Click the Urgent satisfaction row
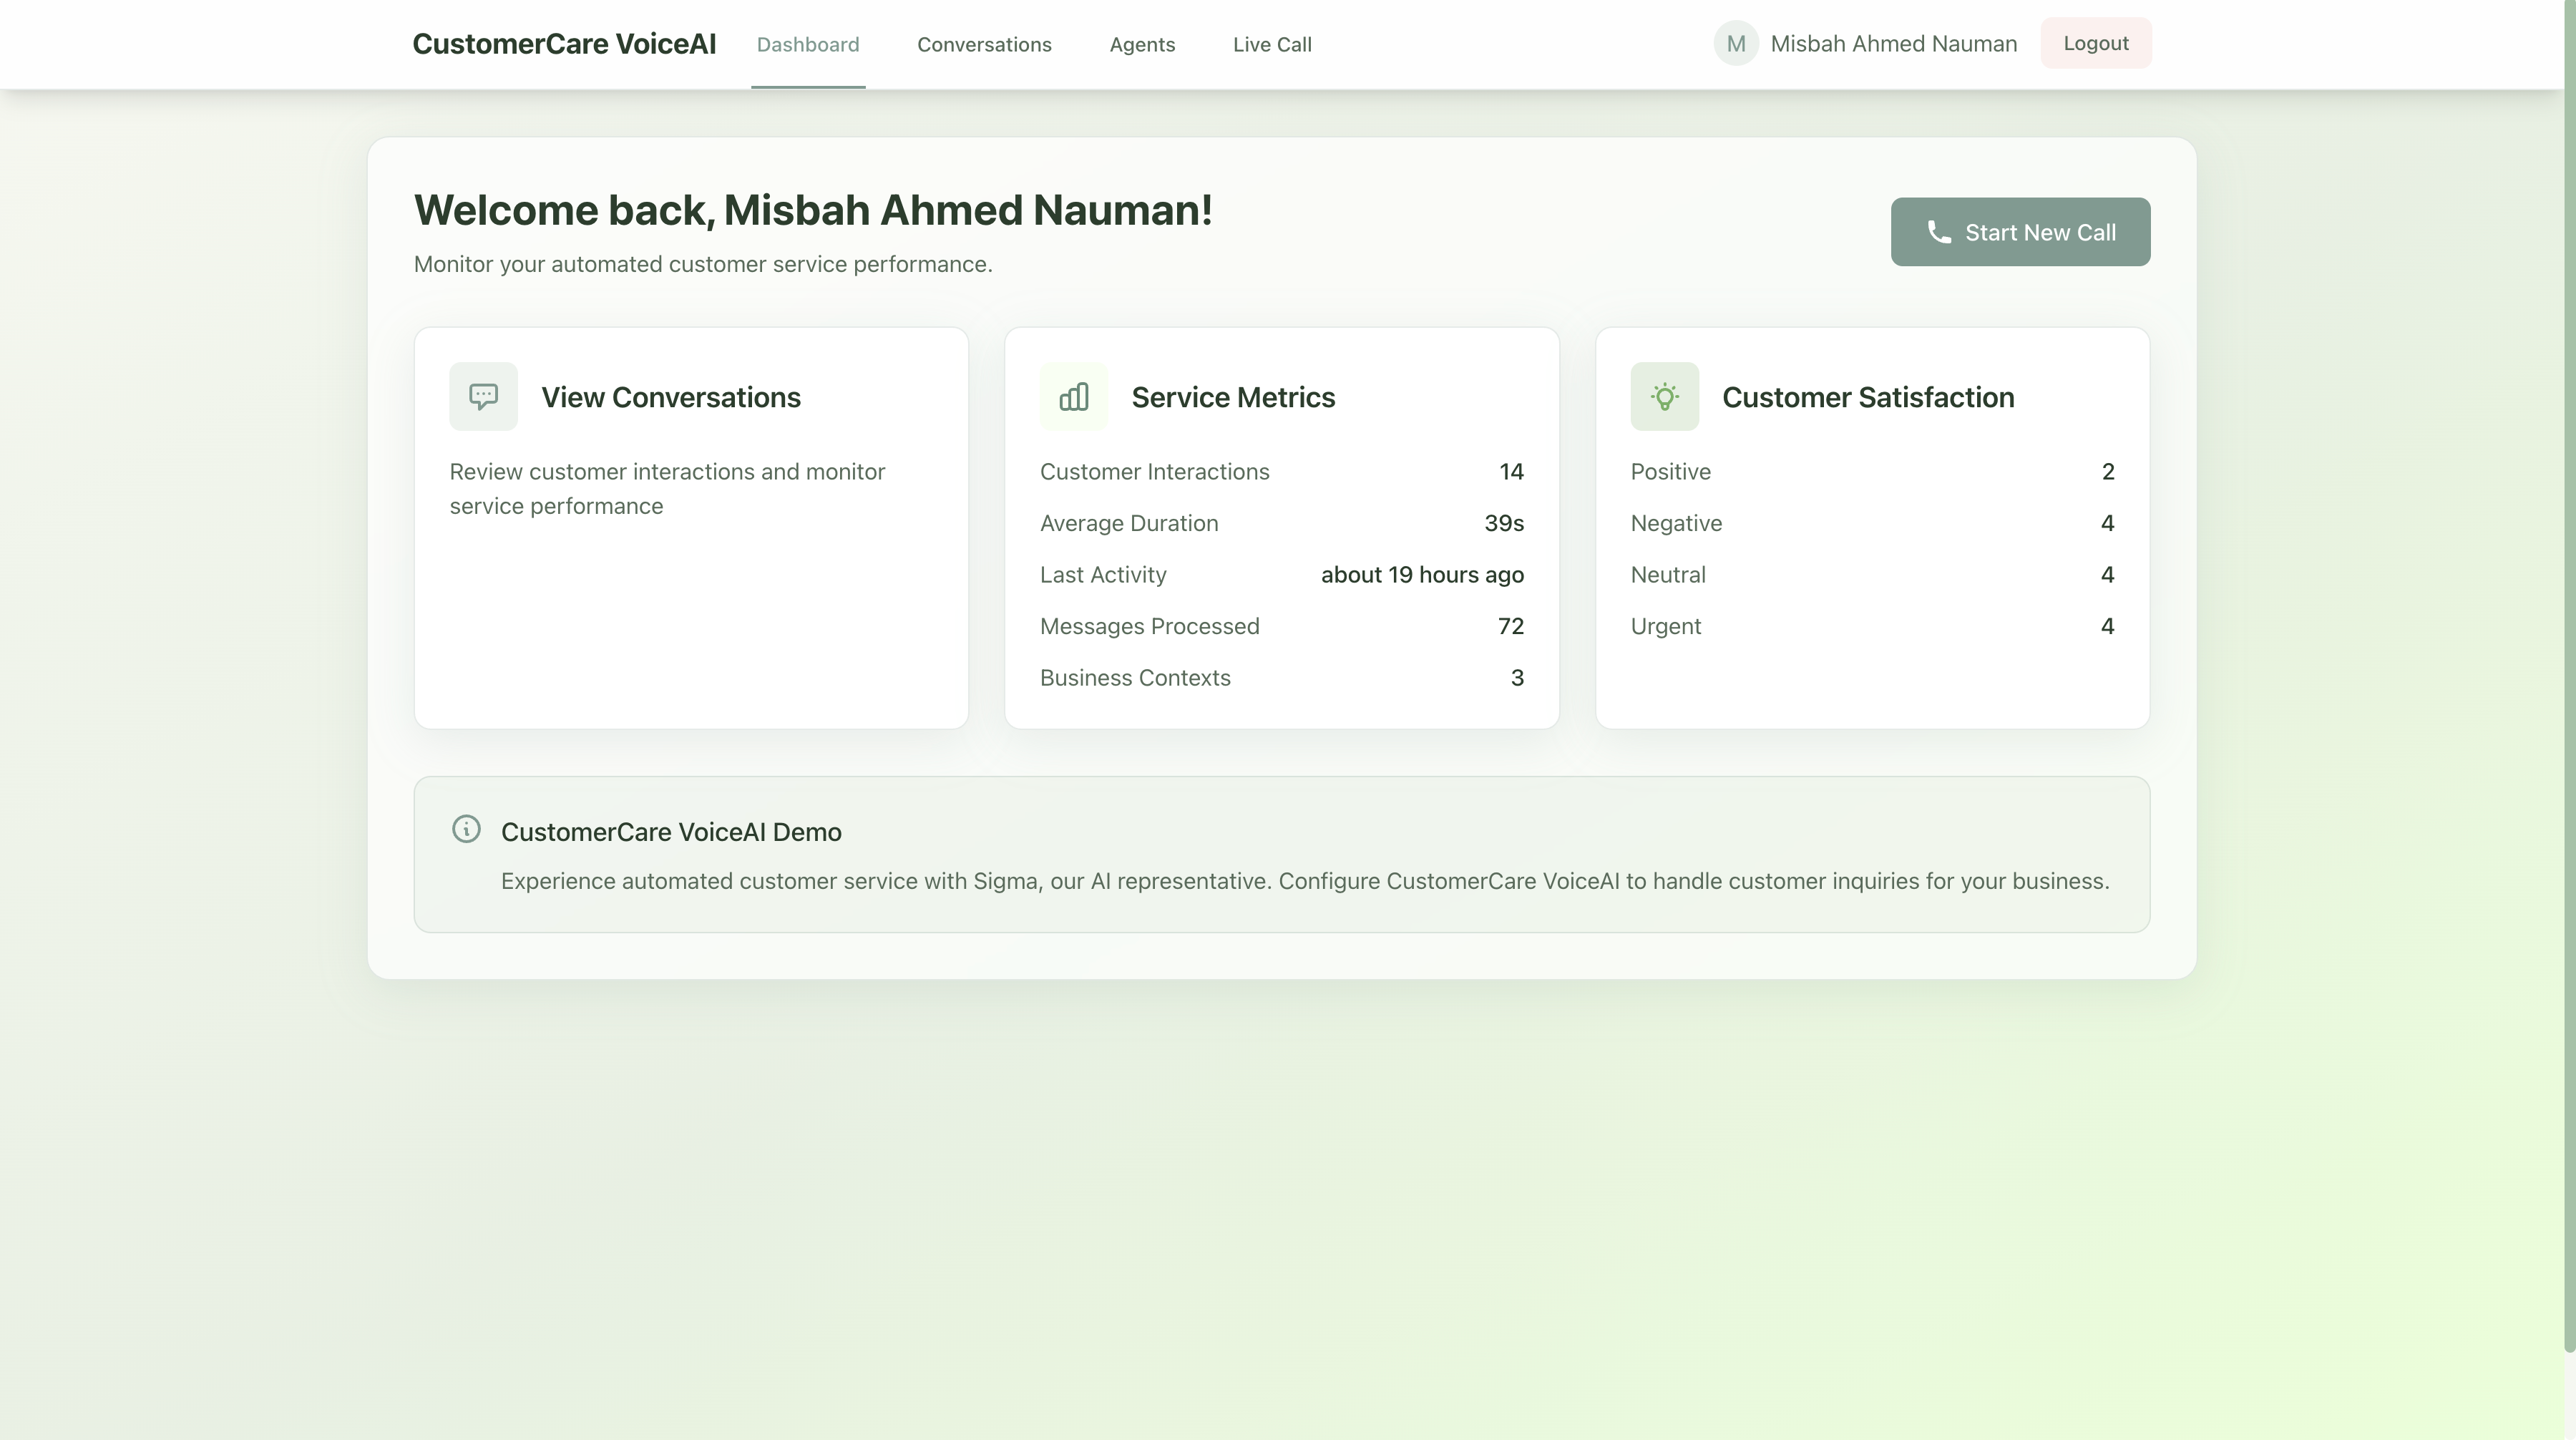This screenshot has height=1440, width=2576. tap(1665, 626)
